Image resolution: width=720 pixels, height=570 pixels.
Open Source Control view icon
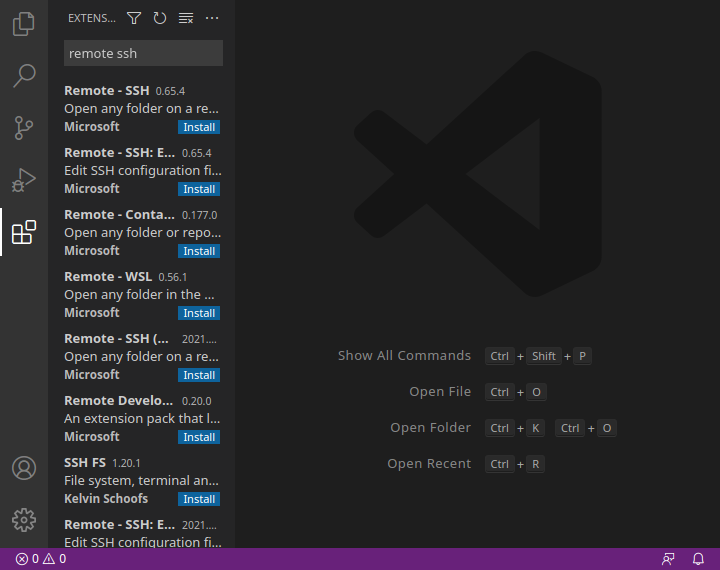click(x=24, y=128)
